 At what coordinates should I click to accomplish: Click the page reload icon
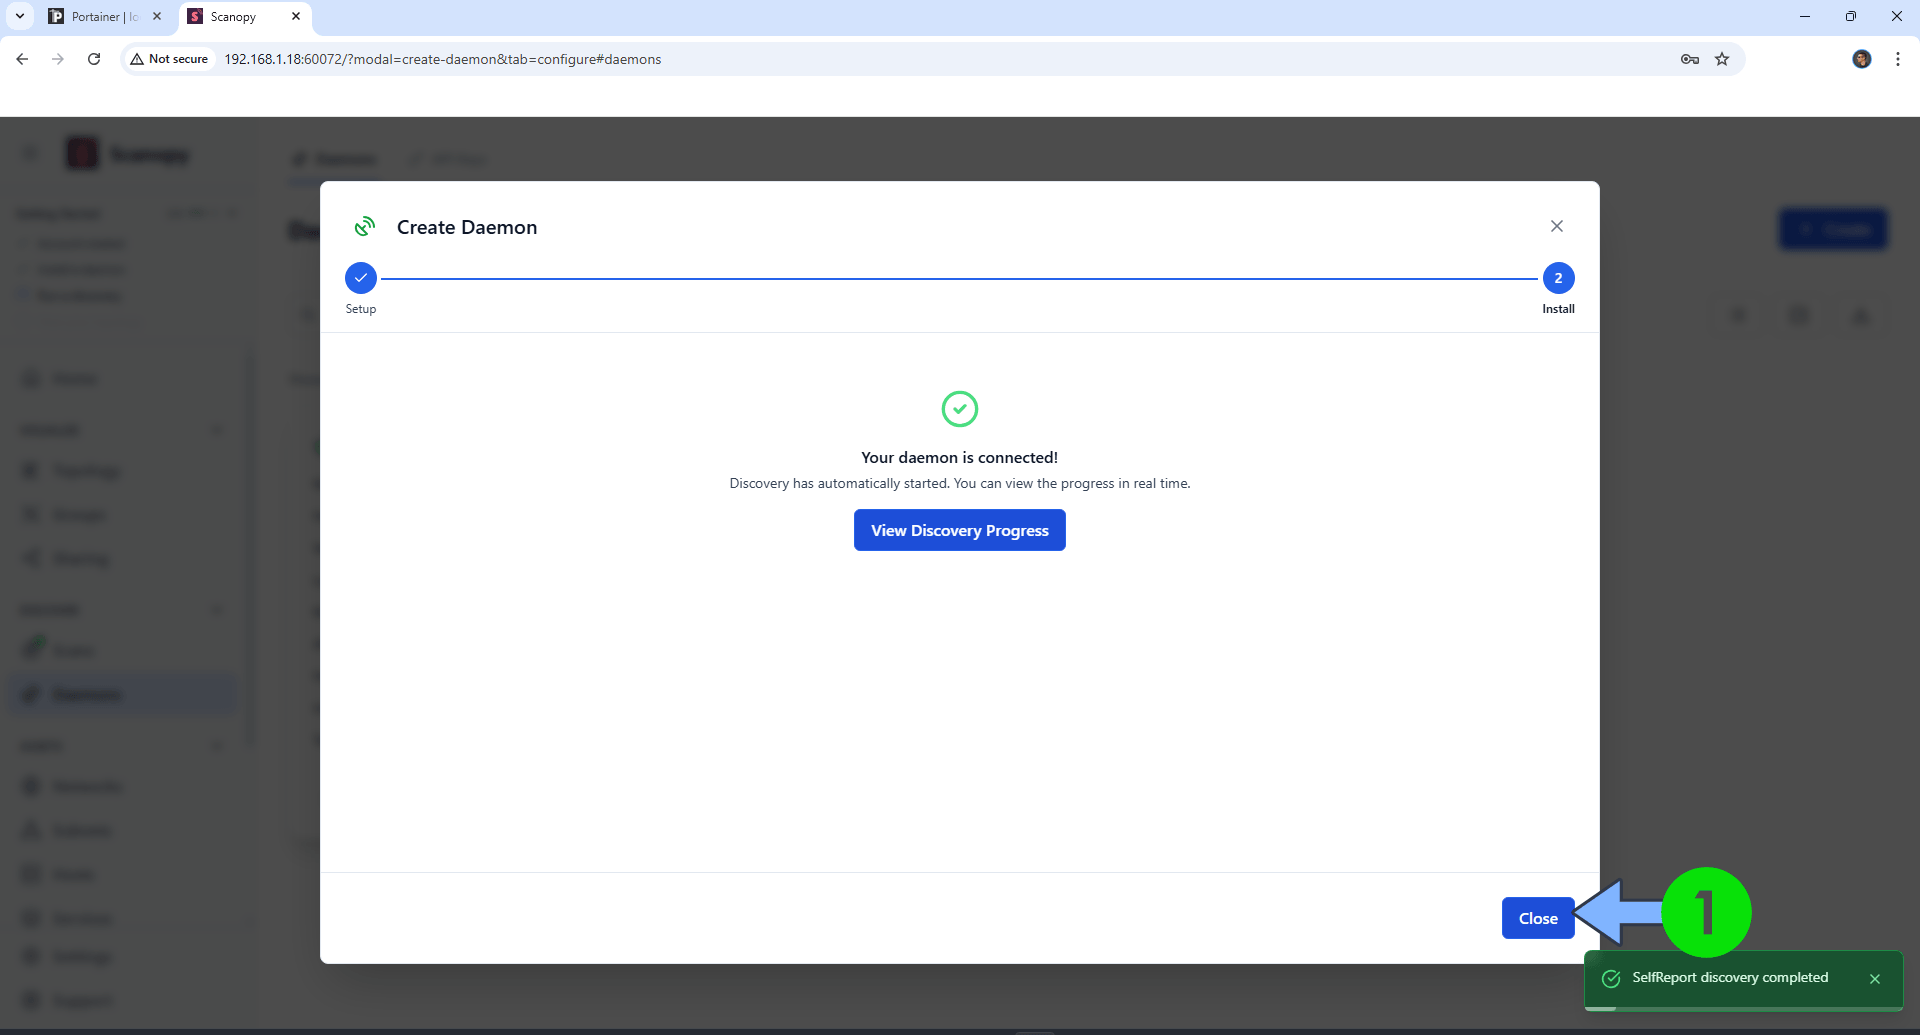pos(93,59)
